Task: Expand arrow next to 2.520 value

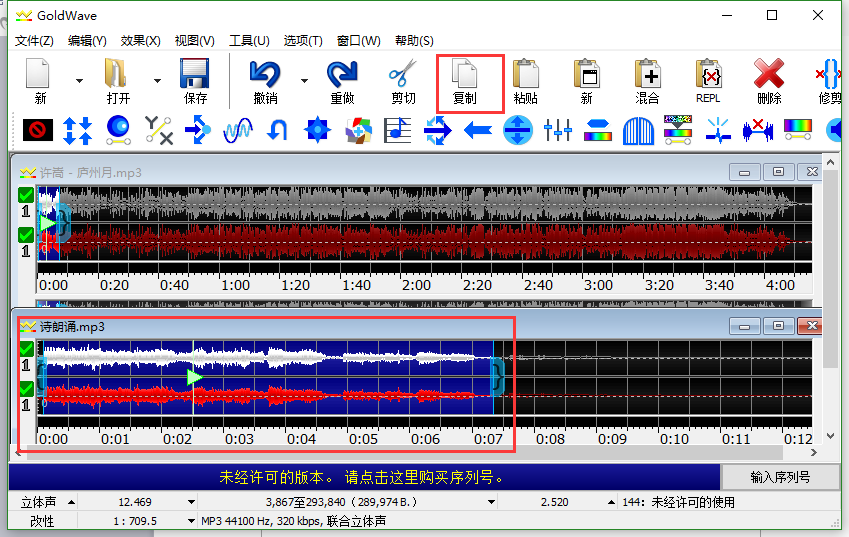Action: [x=611, y=502]
